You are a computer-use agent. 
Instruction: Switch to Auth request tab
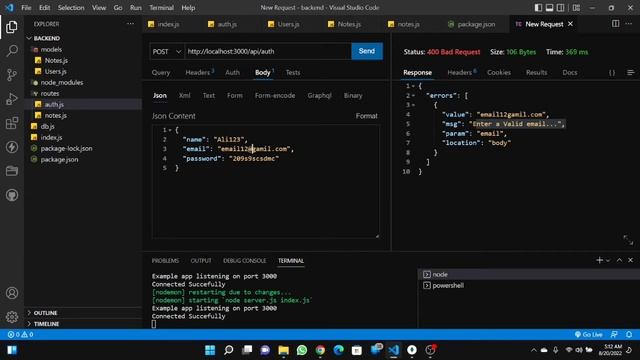coord(232,73)
